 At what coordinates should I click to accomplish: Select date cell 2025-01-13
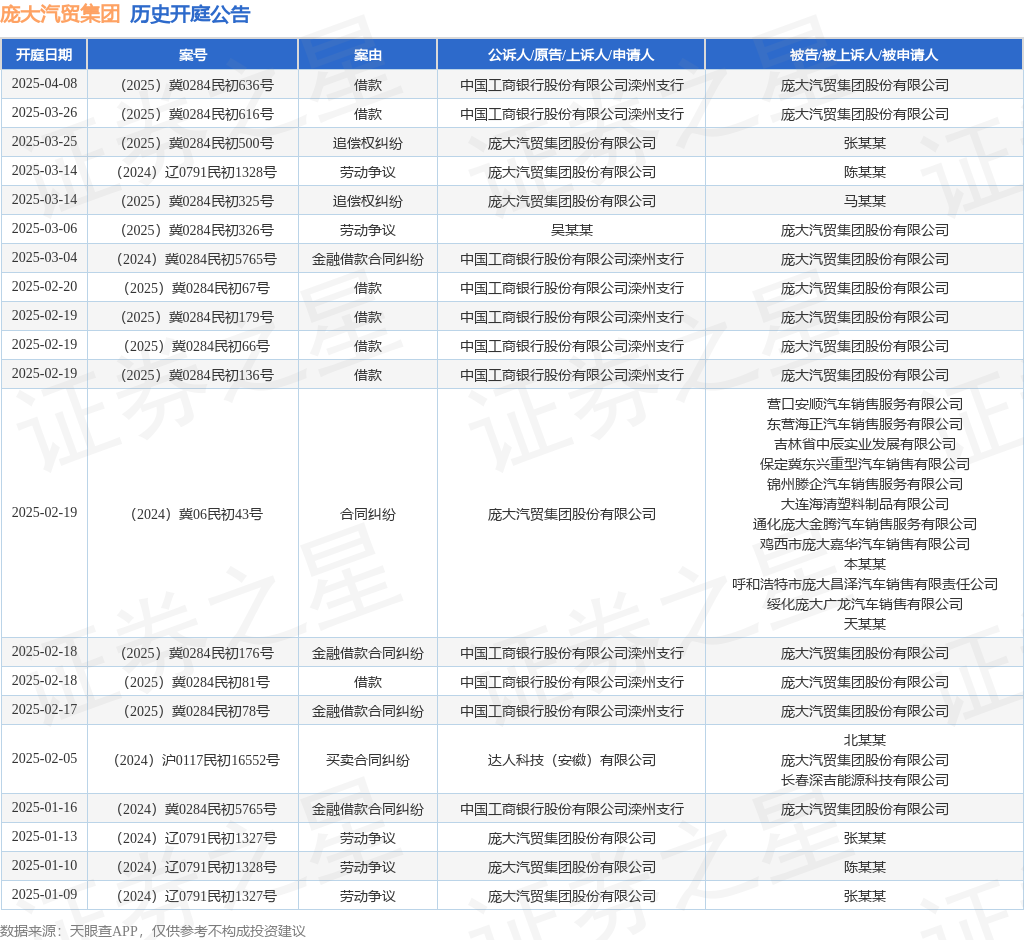(x=44, y=836)
